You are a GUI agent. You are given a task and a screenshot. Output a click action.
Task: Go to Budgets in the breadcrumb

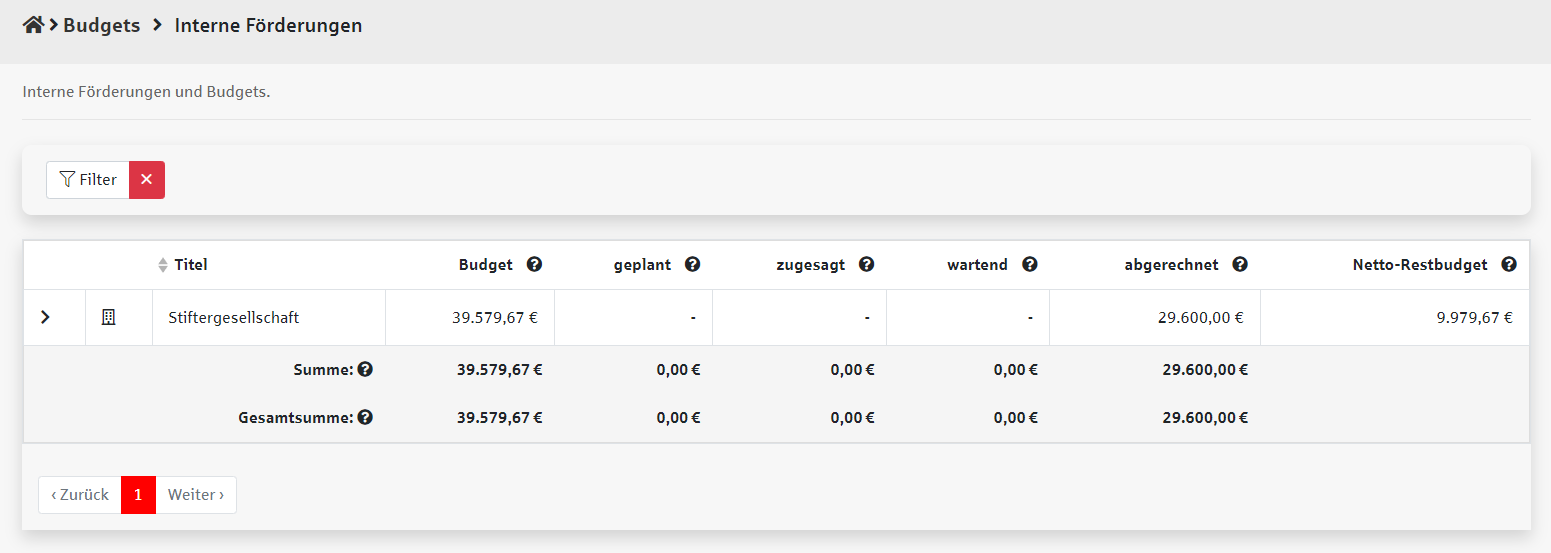[101, 26]
